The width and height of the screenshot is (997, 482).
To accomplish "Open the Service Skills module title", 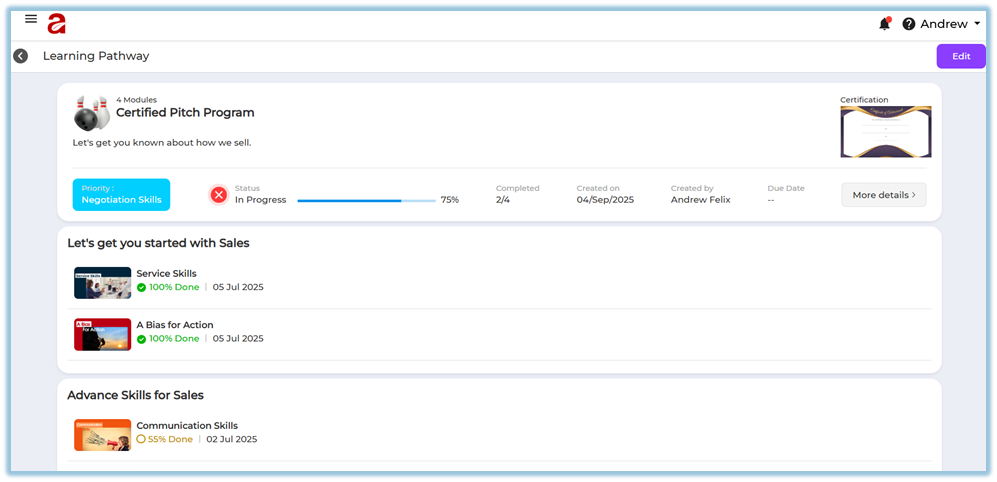I will point(166,273).
